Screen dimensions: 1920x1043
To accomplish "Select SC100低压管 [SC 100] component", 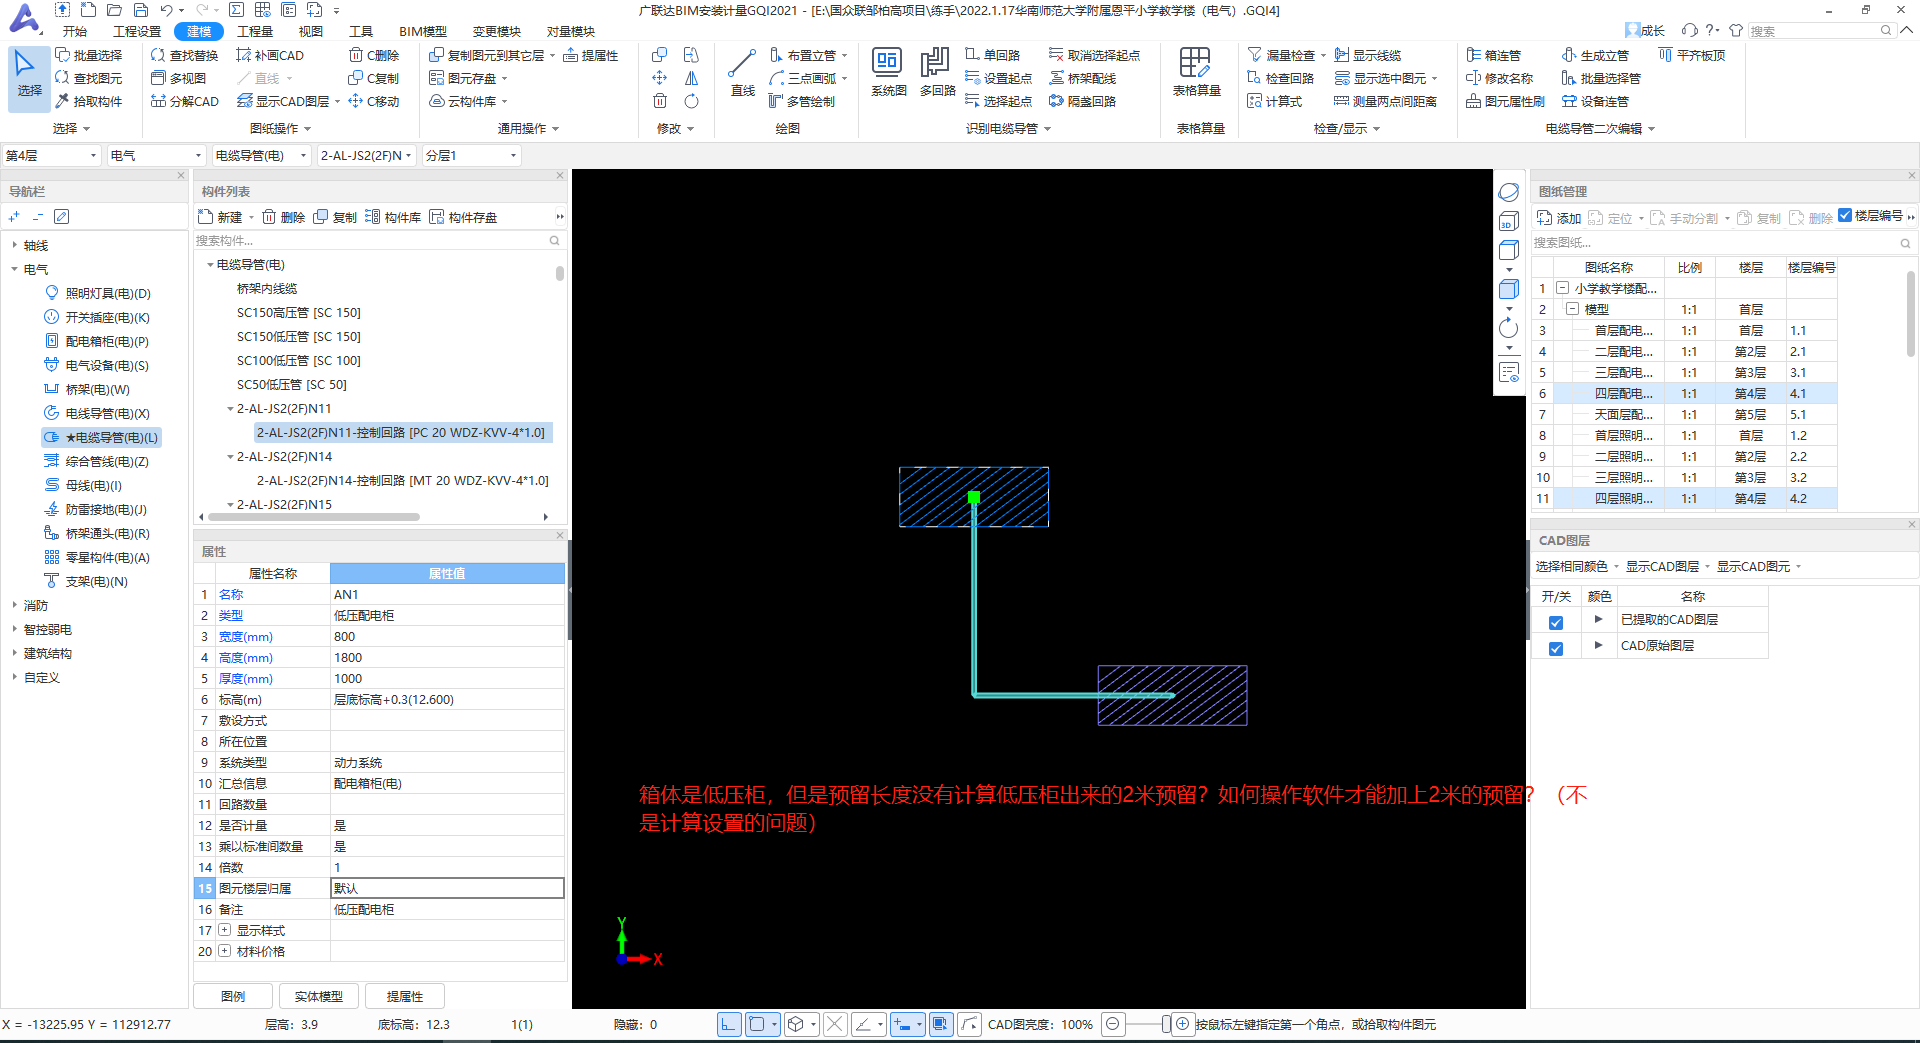I will pyautogui.click(x=298, y=361).
